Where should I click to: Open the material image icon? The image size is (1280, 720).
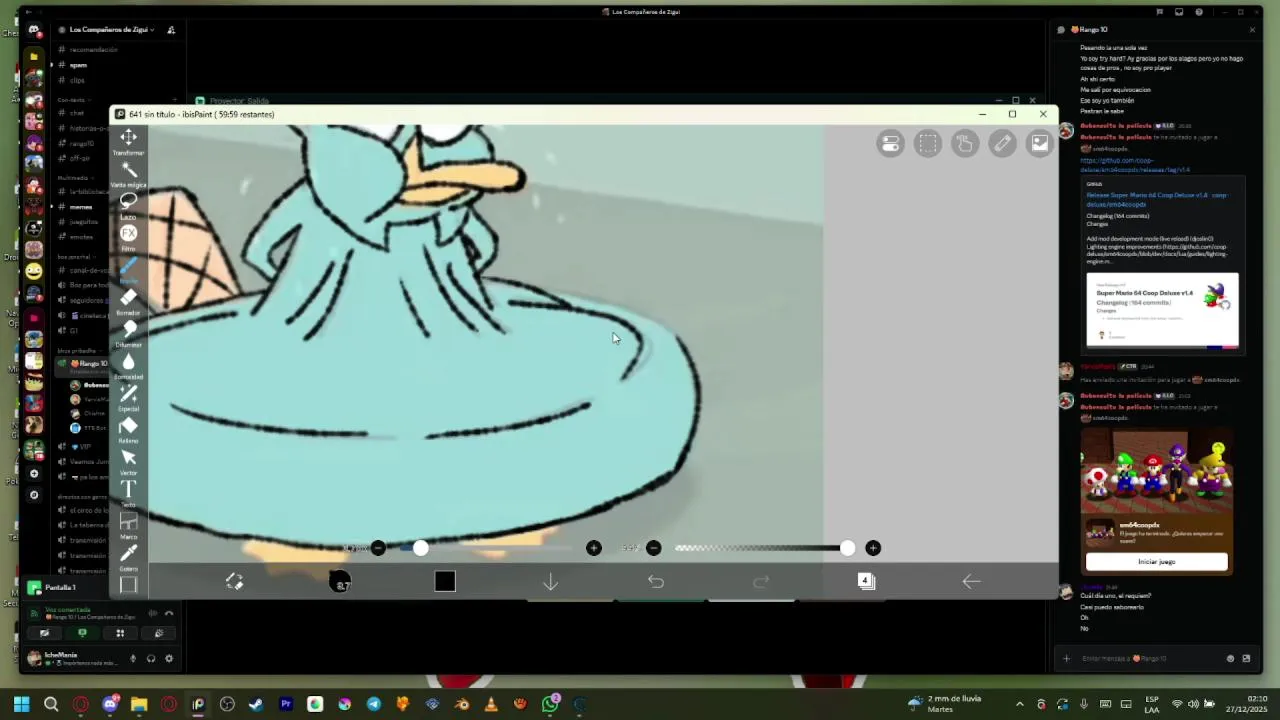(x=1040, y=144)
